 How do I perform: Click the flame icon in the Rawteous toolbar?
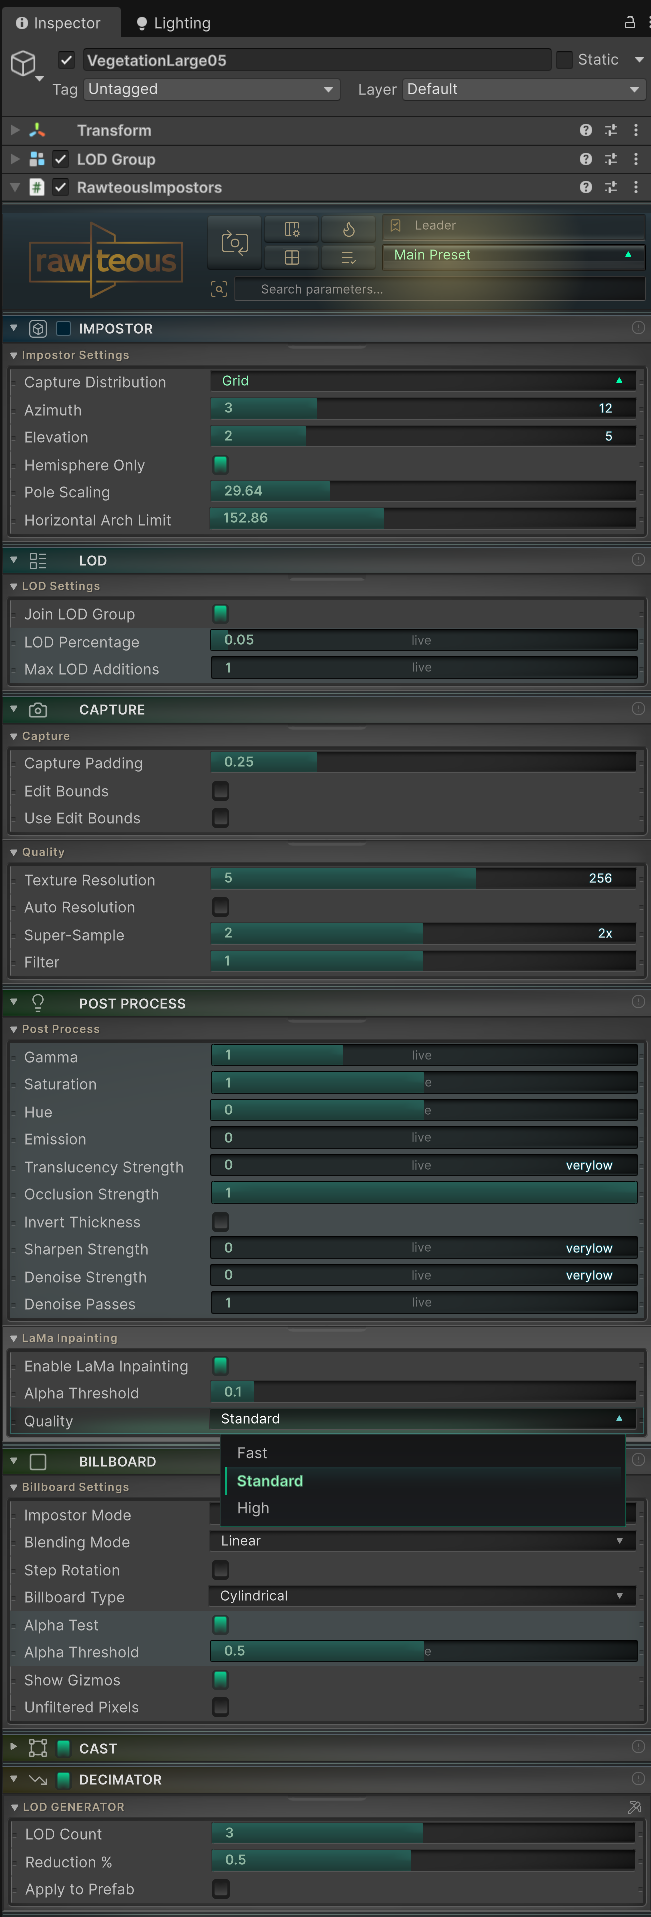click(347, 228)
